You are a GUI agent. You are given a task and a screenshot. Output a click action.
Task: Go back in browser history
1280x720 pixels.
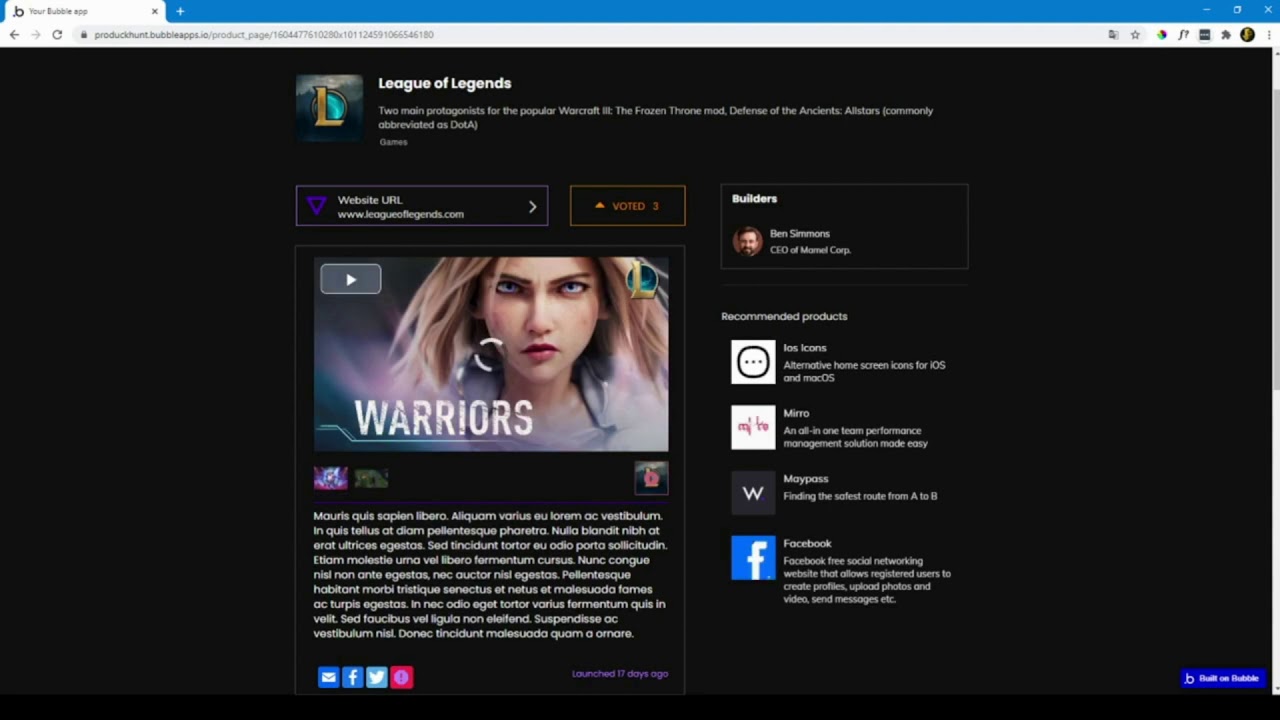click(x=14, y=35)
